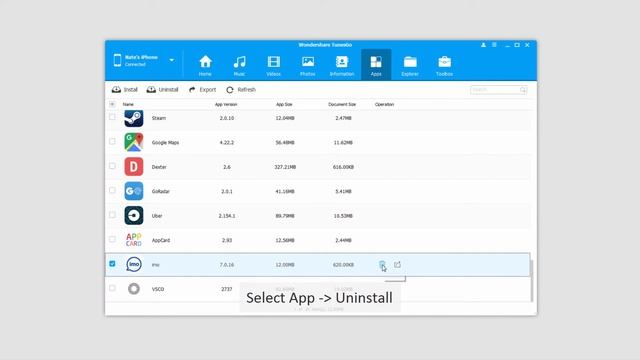Image resolution: width=640 pixels, height=360 pixels.
Task: Click the Steam app icon
Action: [134, 118]
